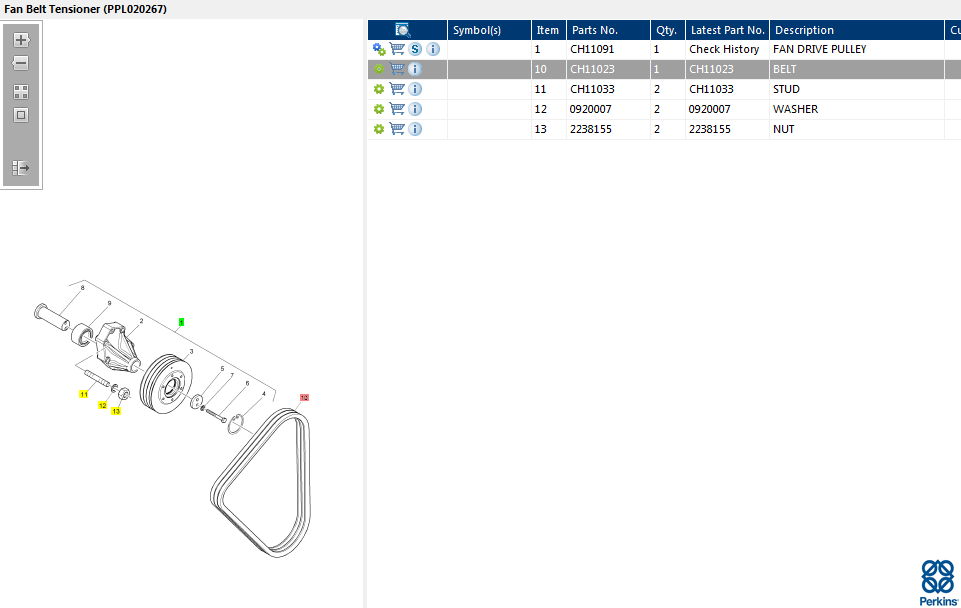Click the four-squares grid icon in diagram toolbar
The height and width of the screenshot is (608, 961).
coord(21,91)
